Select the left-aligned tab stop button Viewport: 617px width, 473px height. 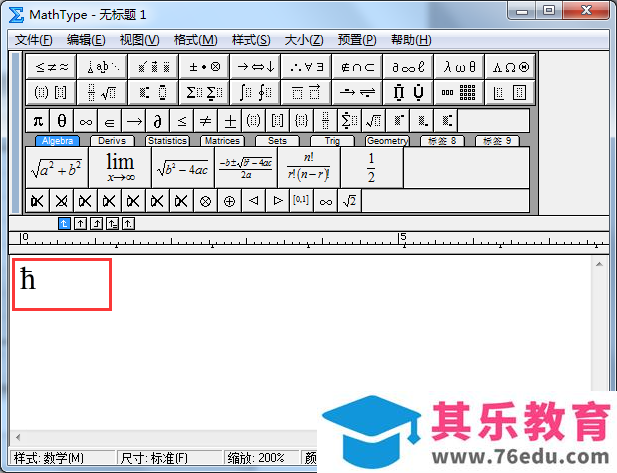64,224
